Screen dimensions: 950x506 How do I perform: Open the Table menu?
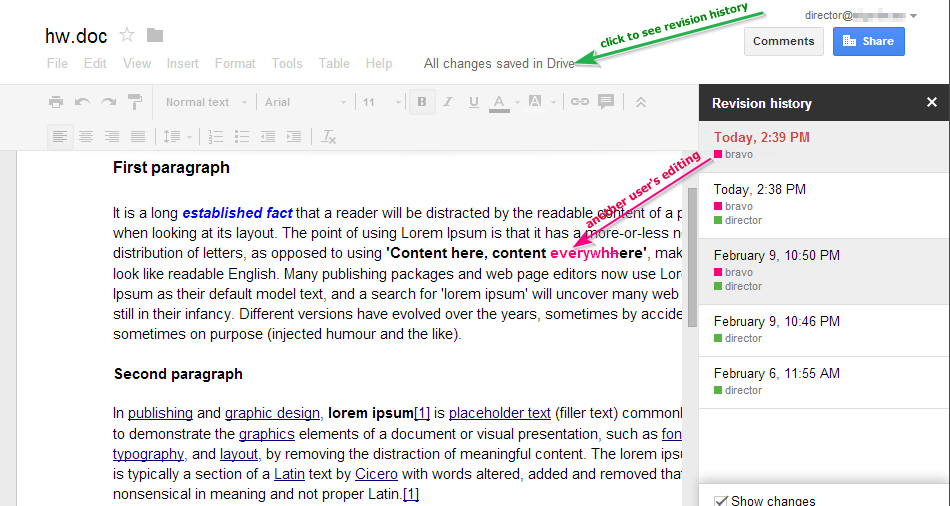pyautogui.click(x=334, y=64)
